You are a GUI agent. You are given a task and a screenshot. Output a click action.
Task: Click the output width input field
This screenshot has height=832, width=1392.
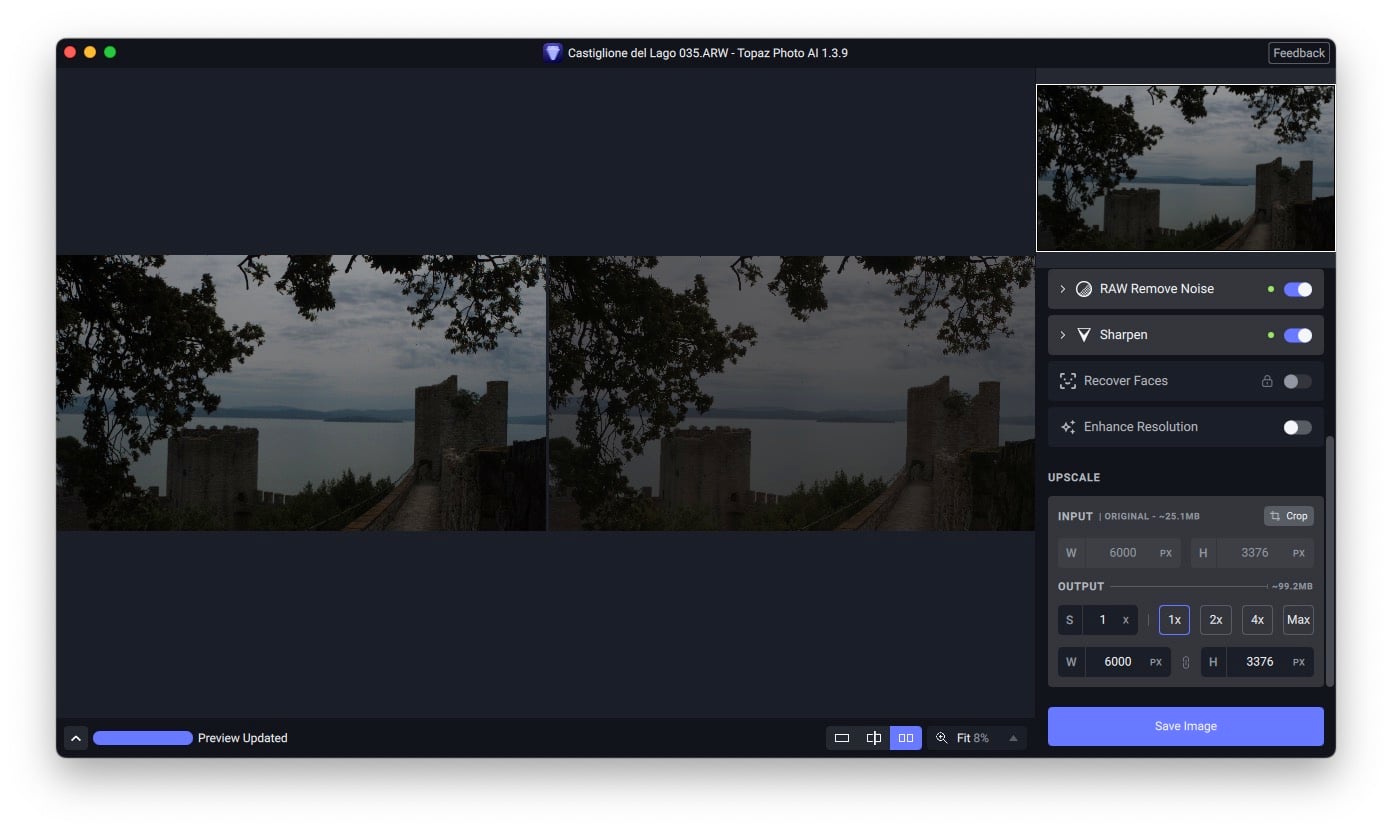tap(1117, 662)
